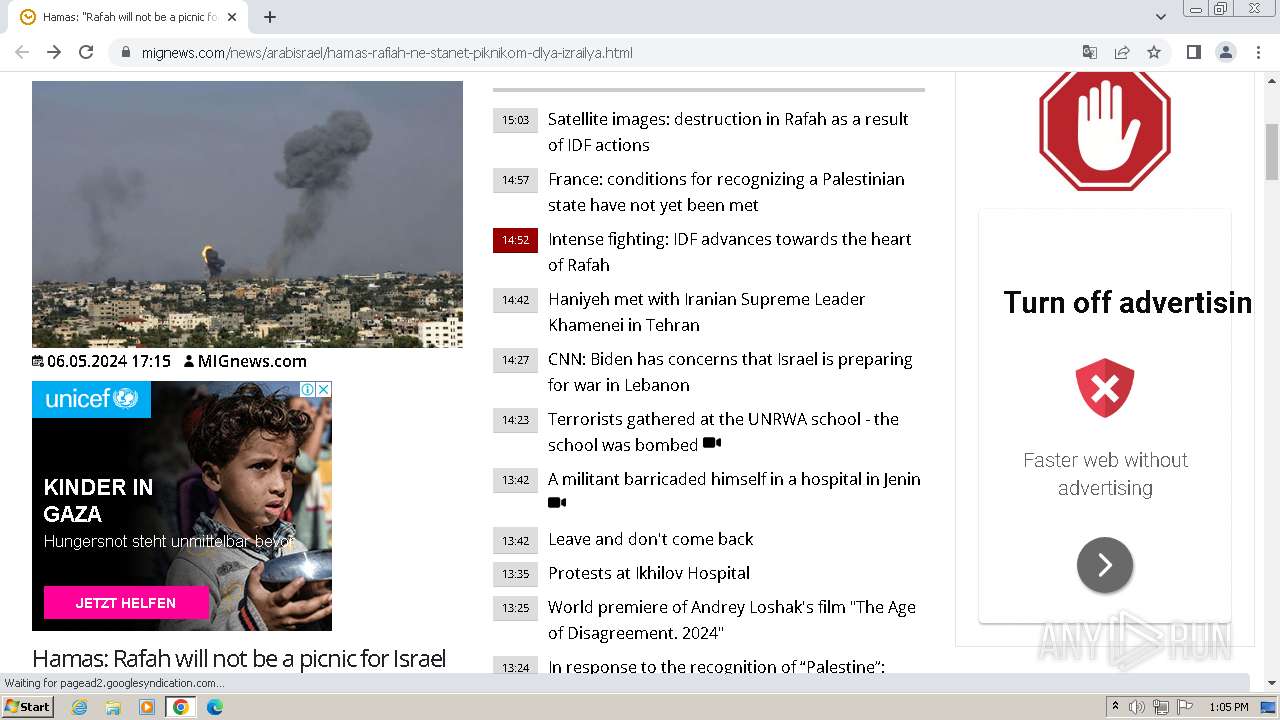Open Intense fighting IDF advances story
The width and height of the screenshot is (1280, 720).
coord(730,252)
